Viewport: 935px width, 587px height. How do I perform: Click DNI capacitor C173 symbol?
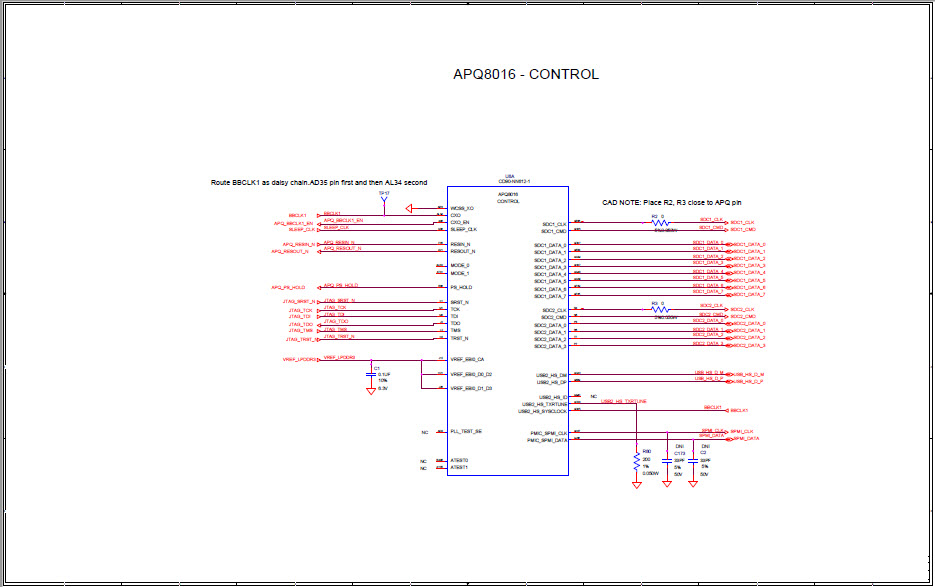click(667, 459)
